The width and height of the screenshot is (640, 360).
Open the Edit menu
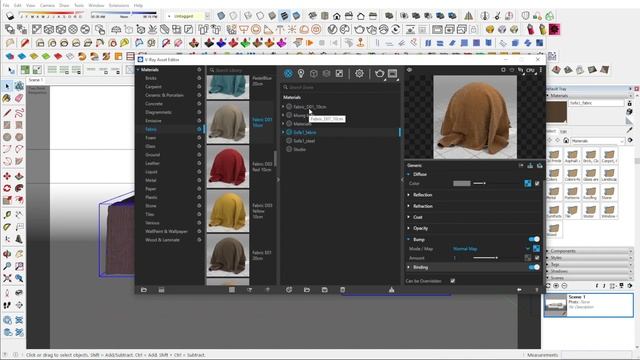(18, 5)
